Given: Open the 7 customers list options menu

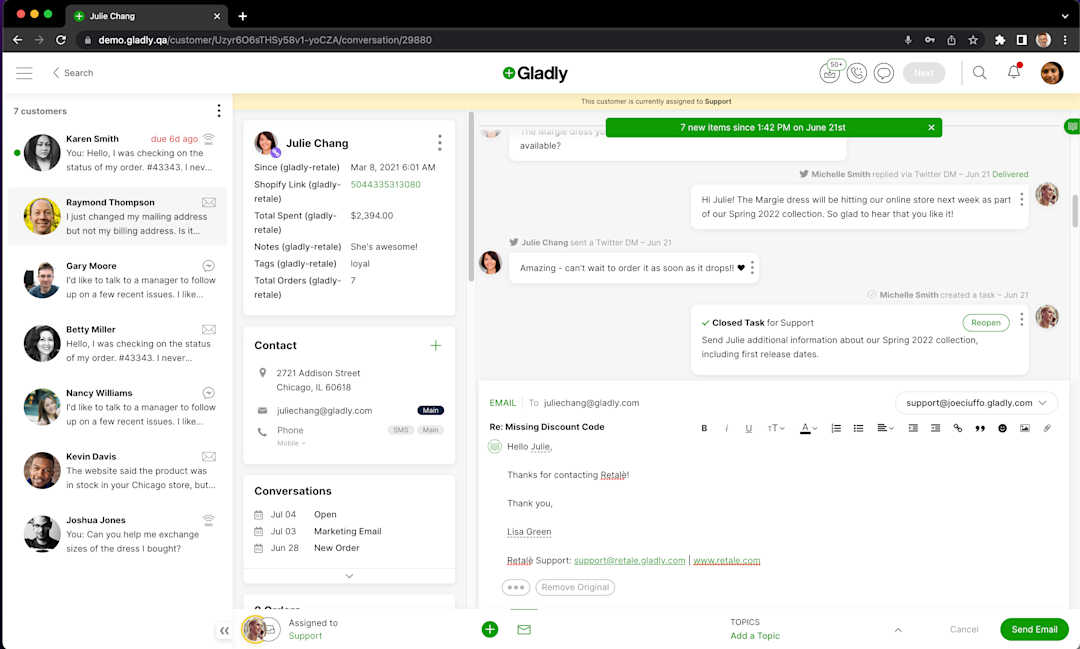Looking at the screenshot, I should pyautogui.click(x=219, y=111).
